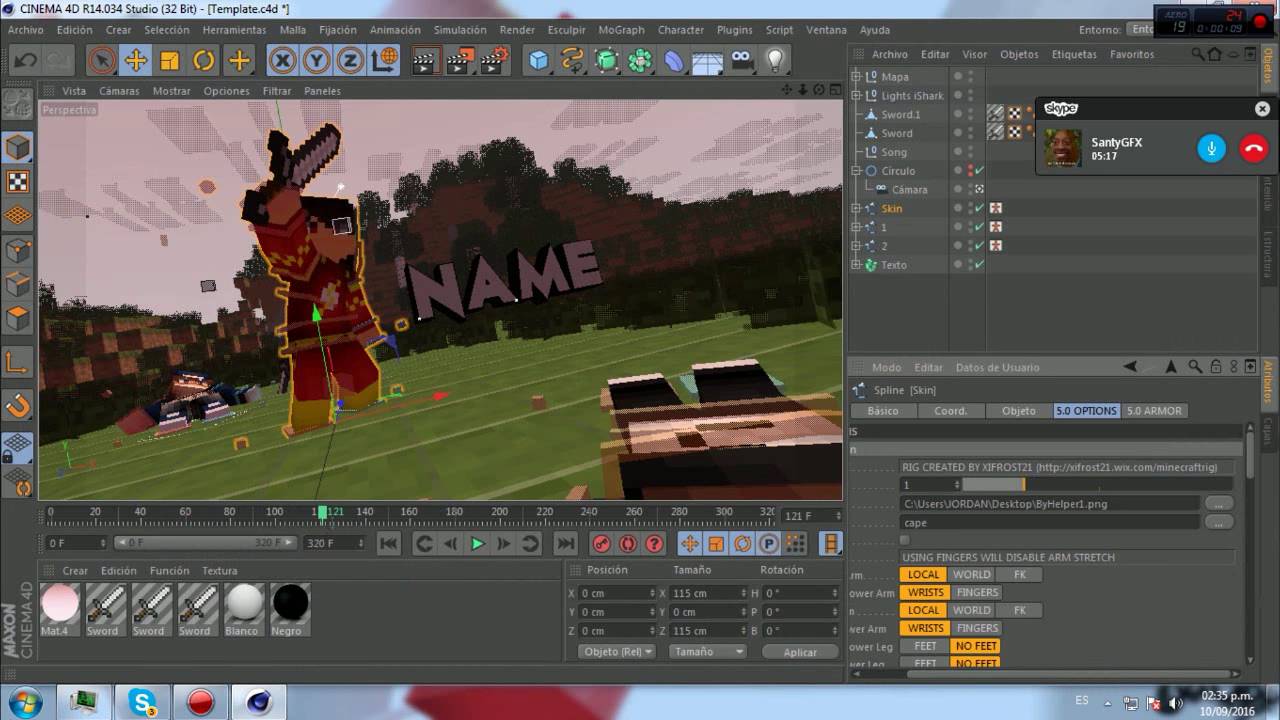Activate the Rotate tool

point(204,61)
